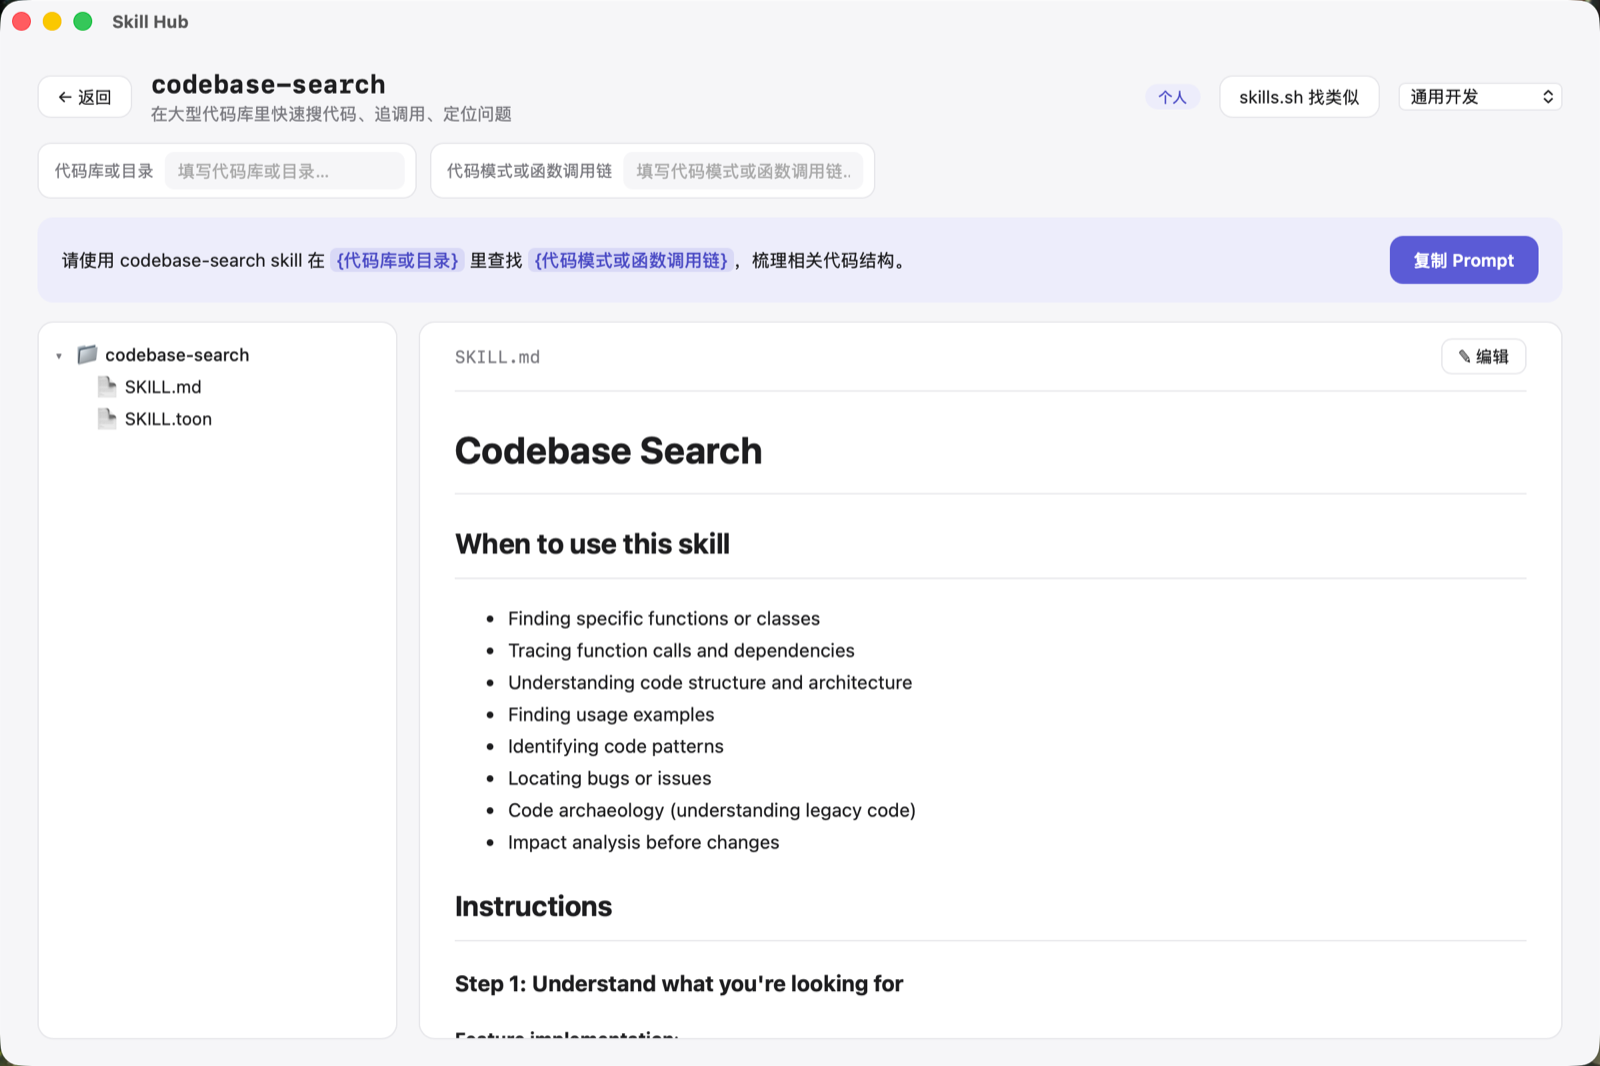Image resolution: width=1600 pixels, height=1066 pixels.
Task: Collapse the codebase-search tree arrow
Action: (59, 355)
